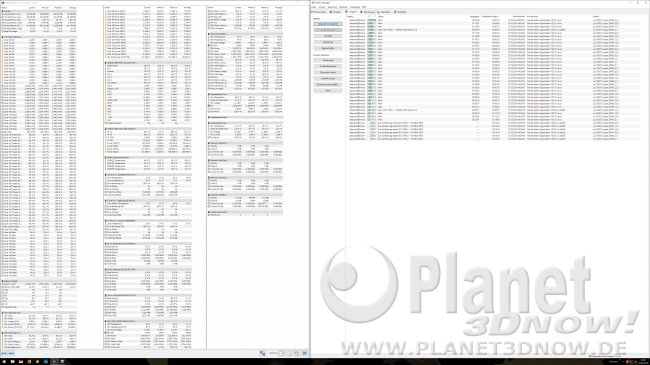Image resolution: width=650 pixels, height=365 pixels.
Task: Click the HWiNFO expand columns right-arrows icon
Action: [11, 353]
